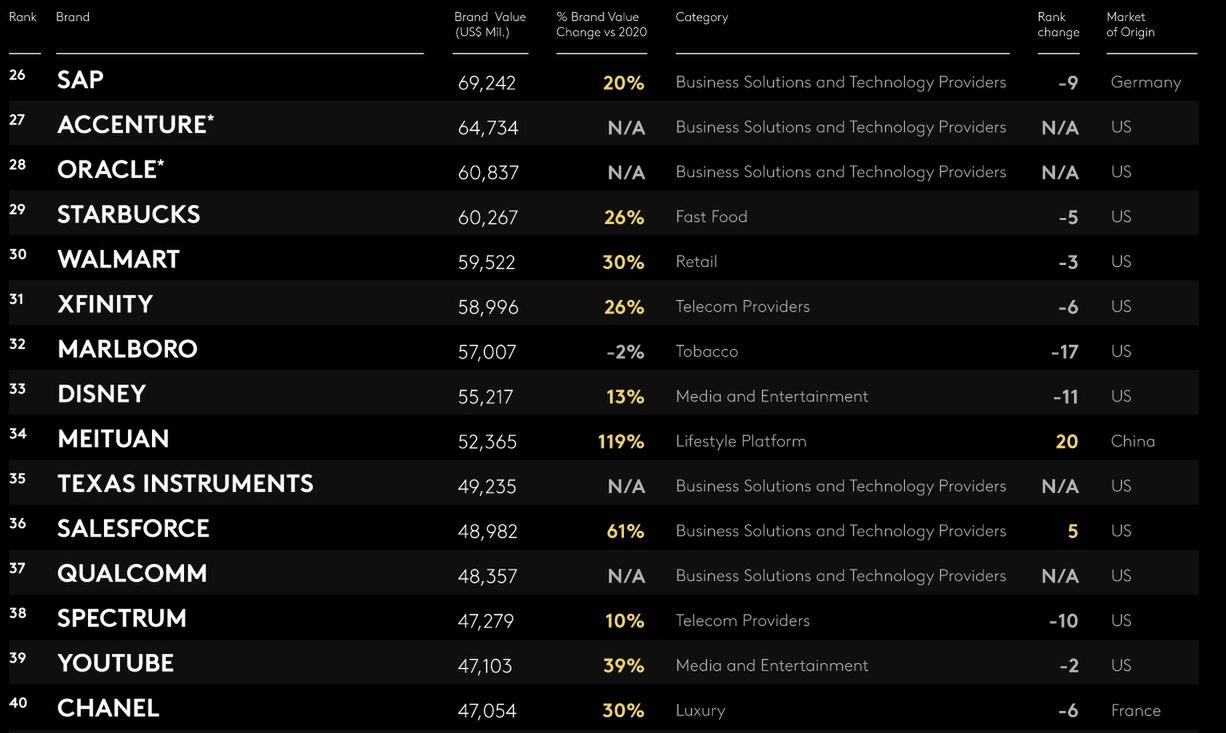This screenshot has width=1226, height=733.
Task: Click the Rank change column header
Action: tap(1058, 25)
